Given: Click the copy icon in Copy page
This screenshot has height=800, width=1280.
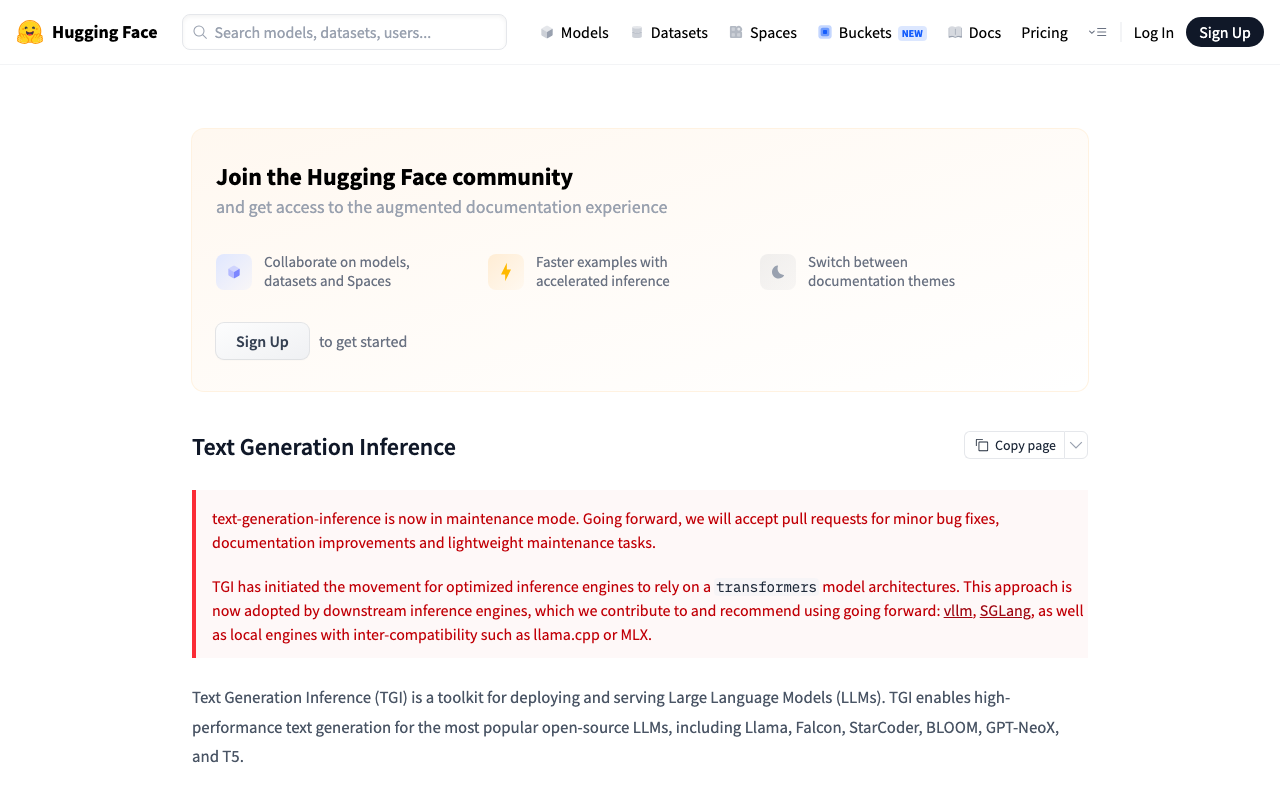Looking at the screenshot, I should tap(982, 445).
